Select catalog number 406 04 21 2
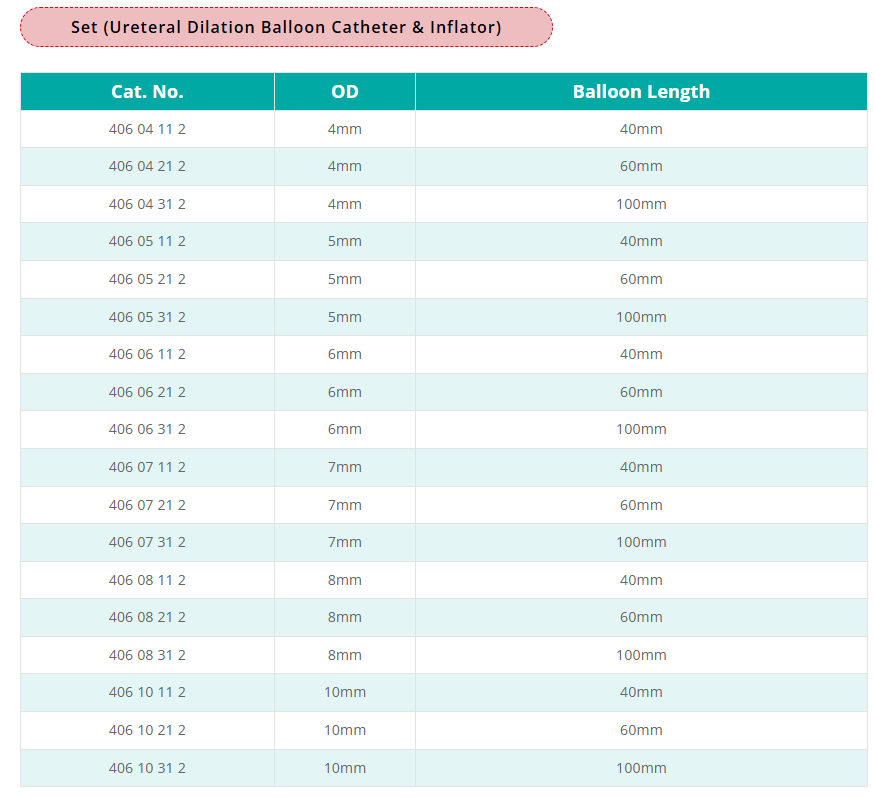This screenshot has height=798, width=874. 147,166
